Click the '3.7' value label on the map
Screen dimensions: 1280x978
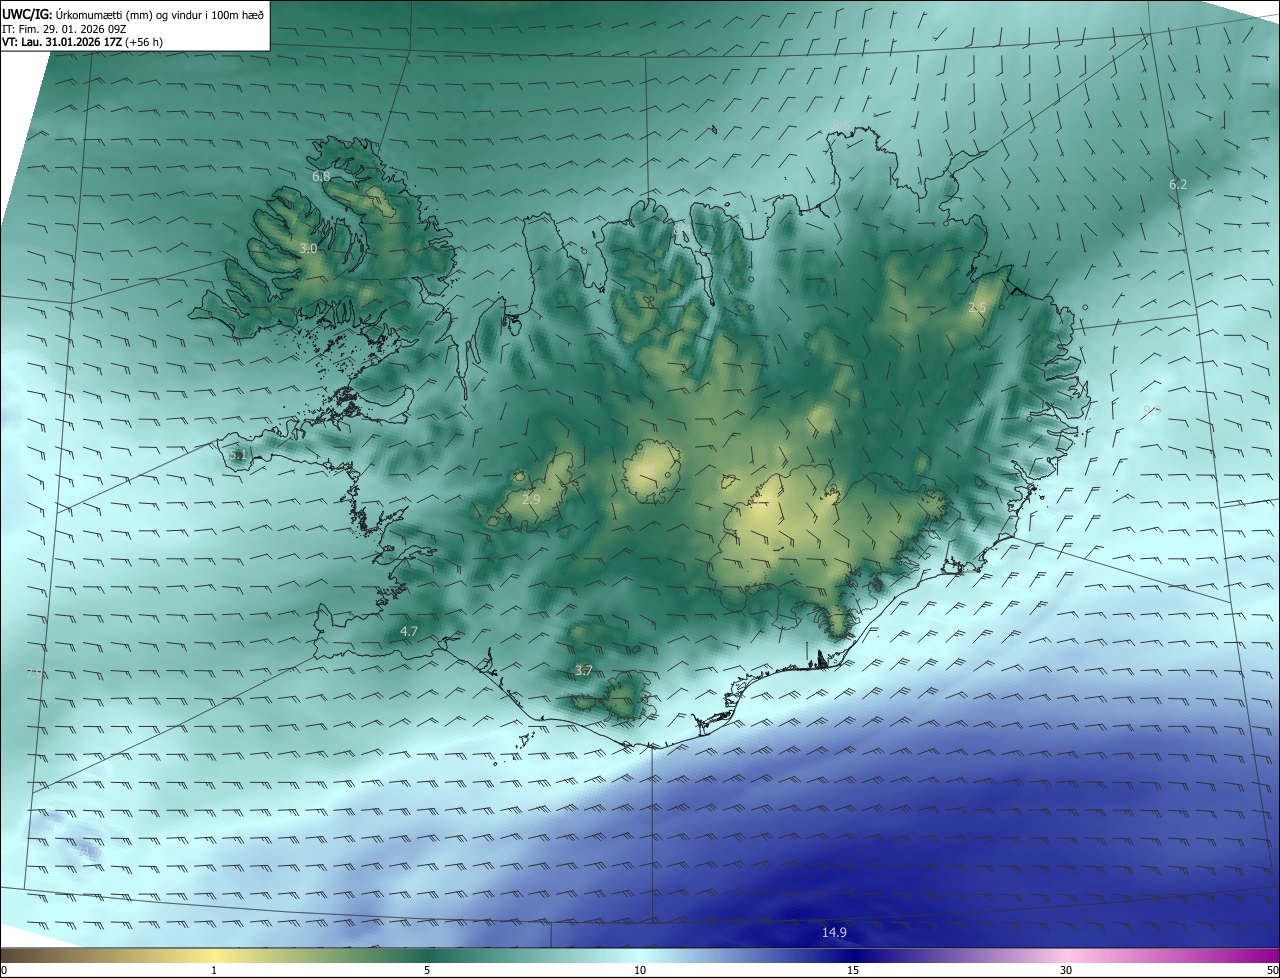click(x=584, y=670)
